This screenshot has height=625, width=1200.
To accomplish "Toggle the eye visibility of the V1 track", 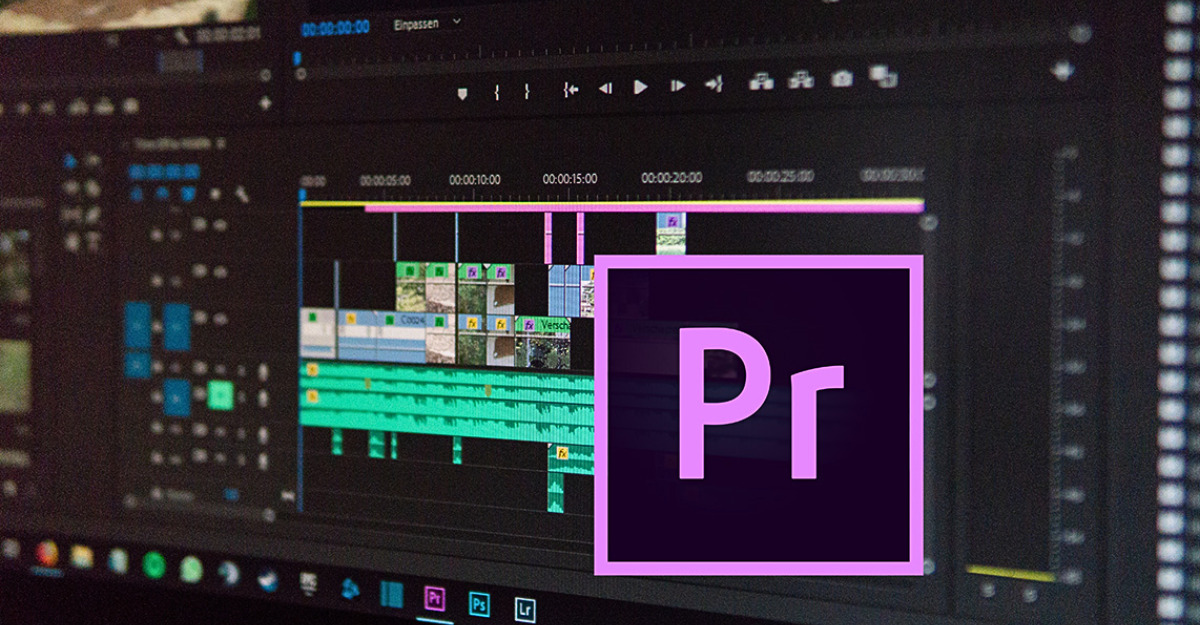I will point(221,318).
